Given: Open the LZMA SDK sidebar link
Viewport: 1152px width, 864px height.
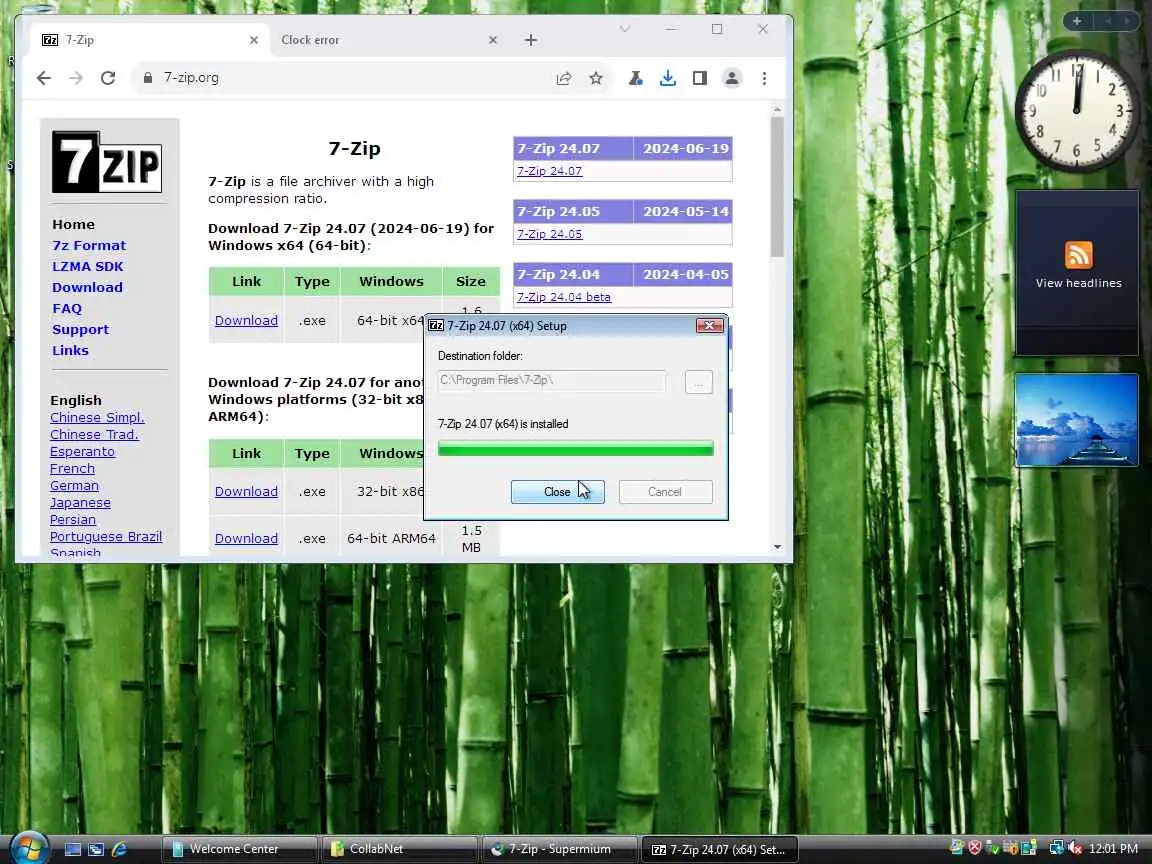Looking at the screenshot, I should point(87,267).
